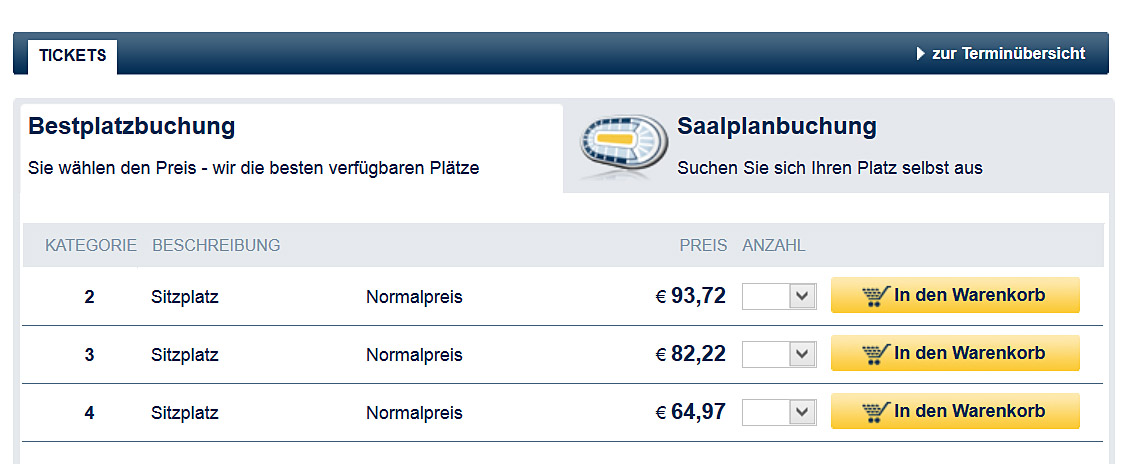This screenshot has height=464, width=1135.
Task: Click arrow icon beside zur Terminübersicht
Action: (x=921, y=54)
